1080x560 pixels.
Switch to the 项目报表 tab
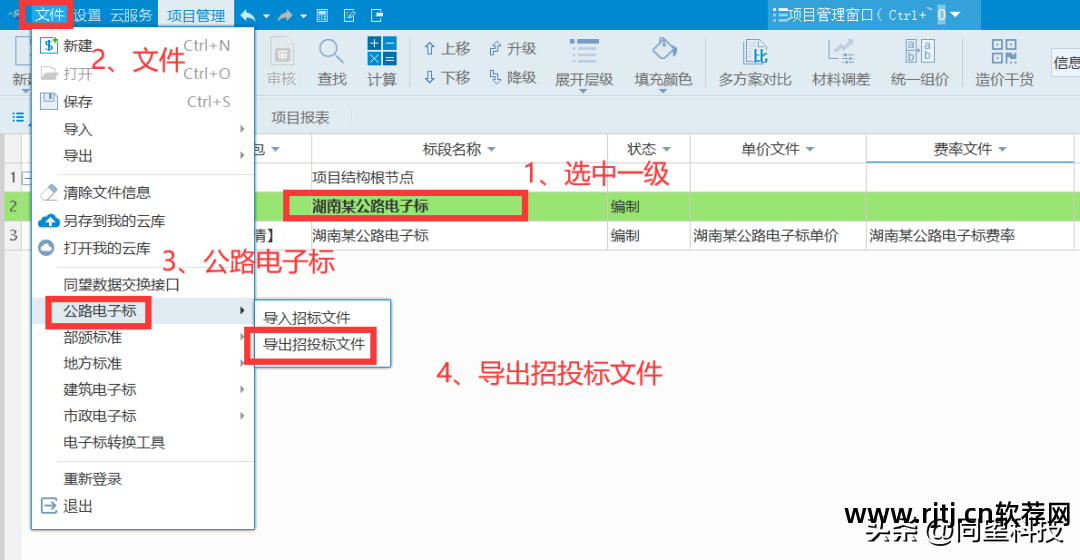[x=300, y=118]
